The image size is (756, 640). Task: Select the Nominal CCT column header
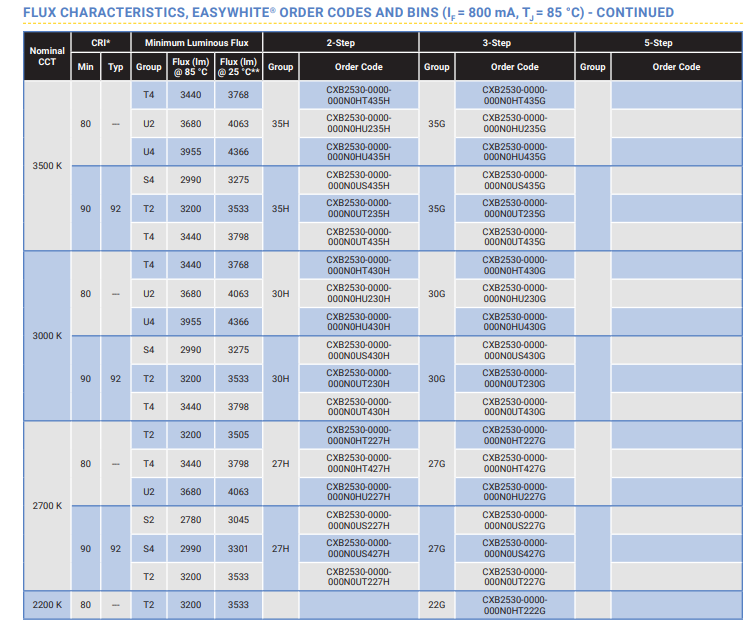(47, 56)
